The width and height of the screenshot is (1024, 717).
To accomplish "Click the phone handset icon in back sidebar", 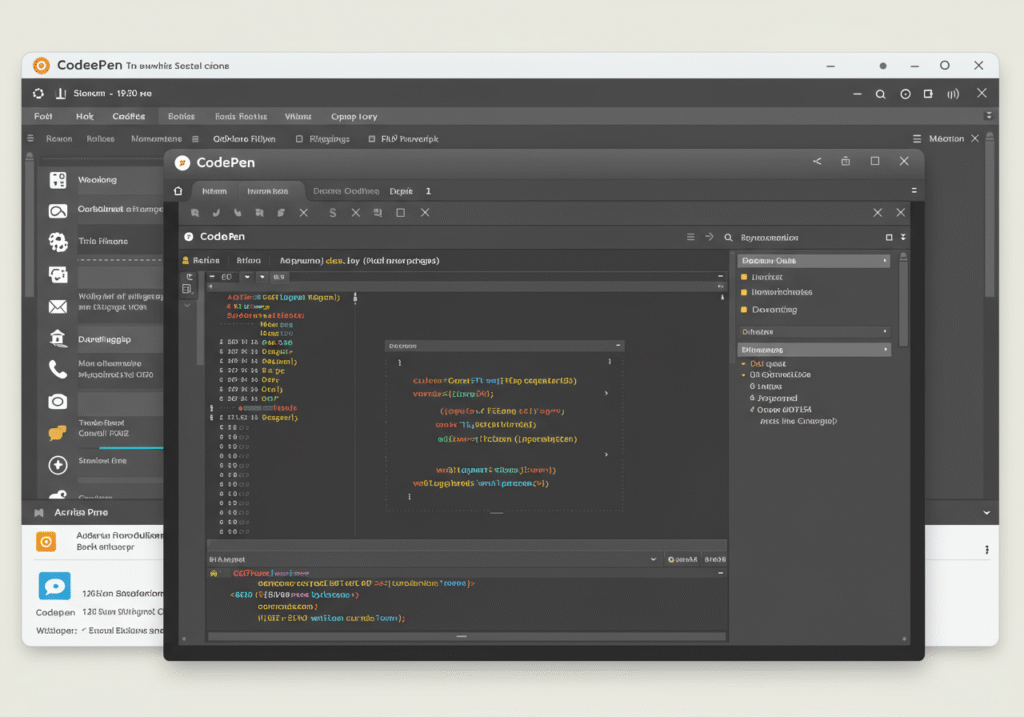I will (x=58, y=370).
